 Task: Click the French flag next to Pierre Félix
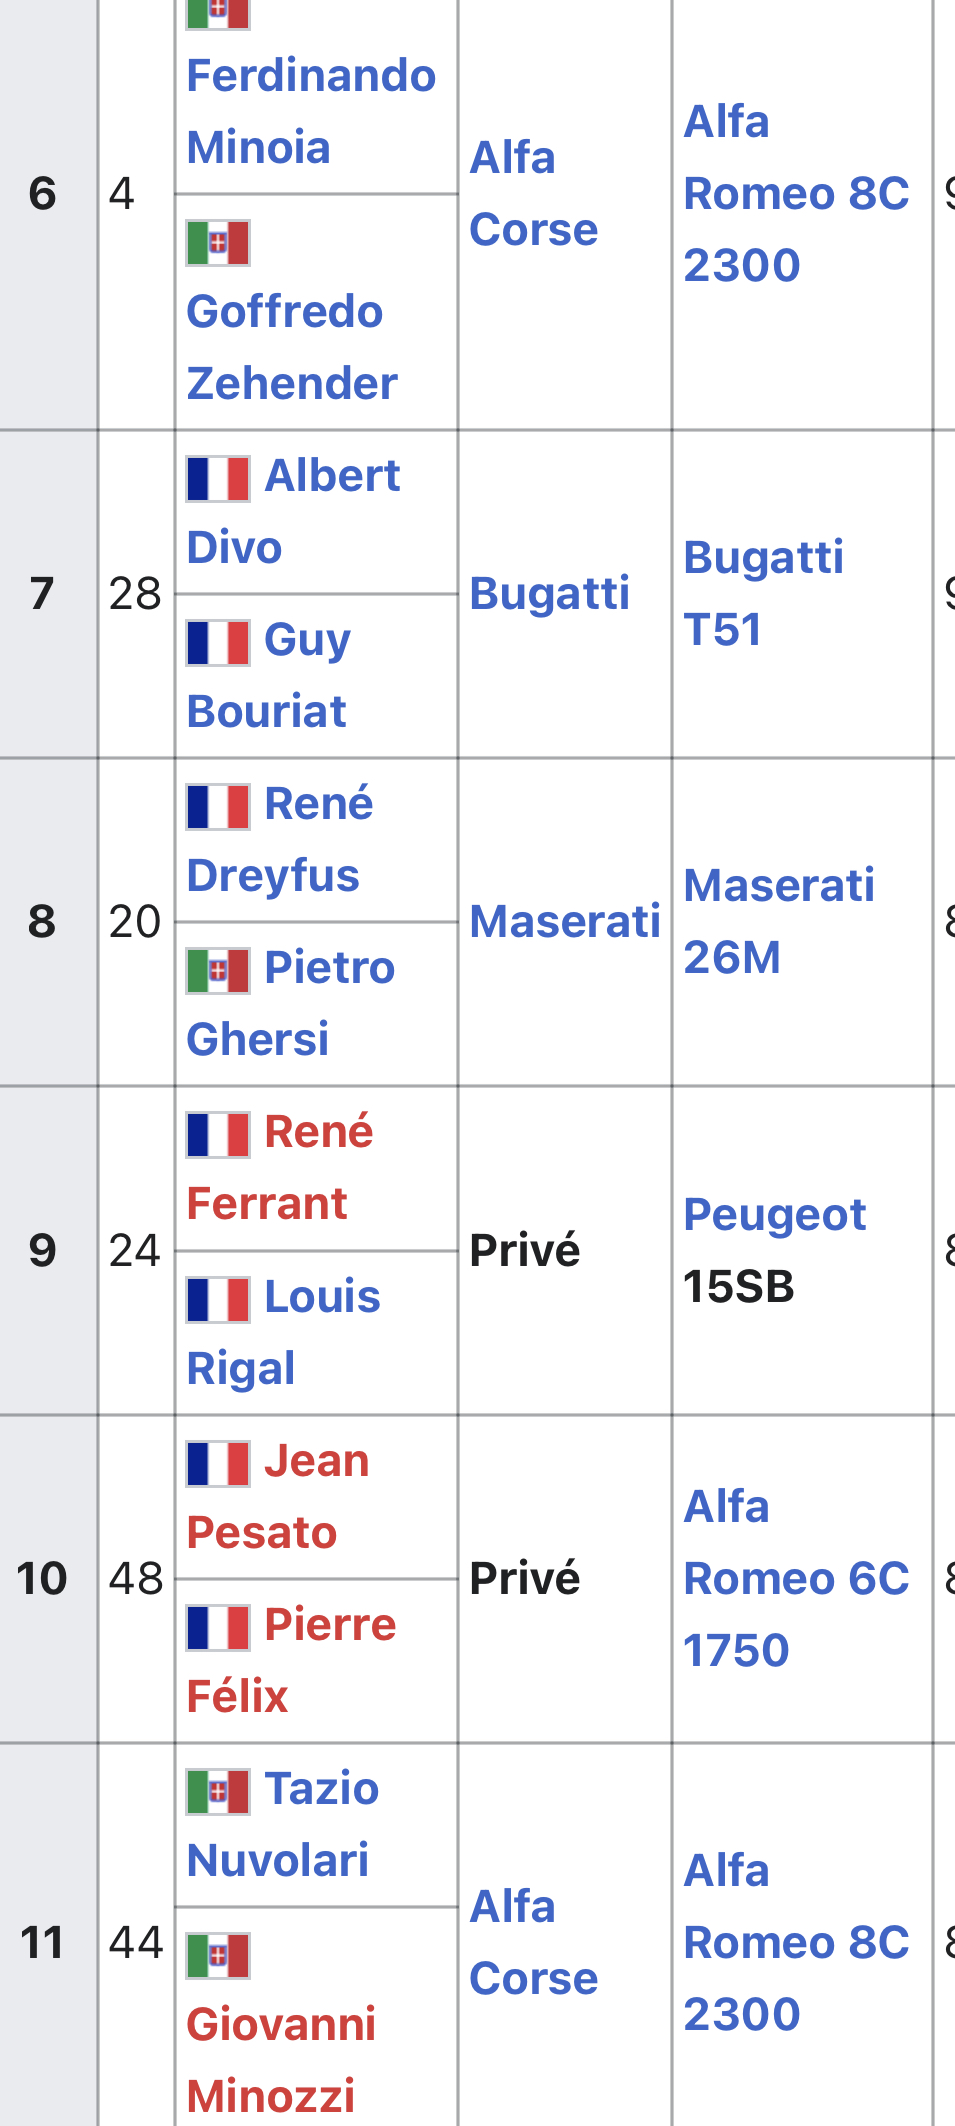click(218, 1627)
